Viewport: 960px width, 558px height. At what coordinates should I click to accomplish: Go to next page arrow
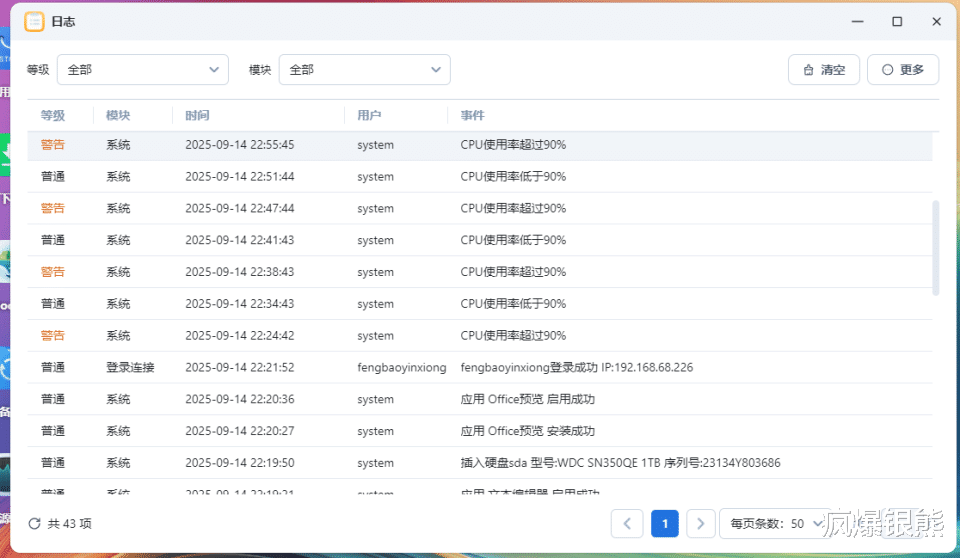point(700,524)
